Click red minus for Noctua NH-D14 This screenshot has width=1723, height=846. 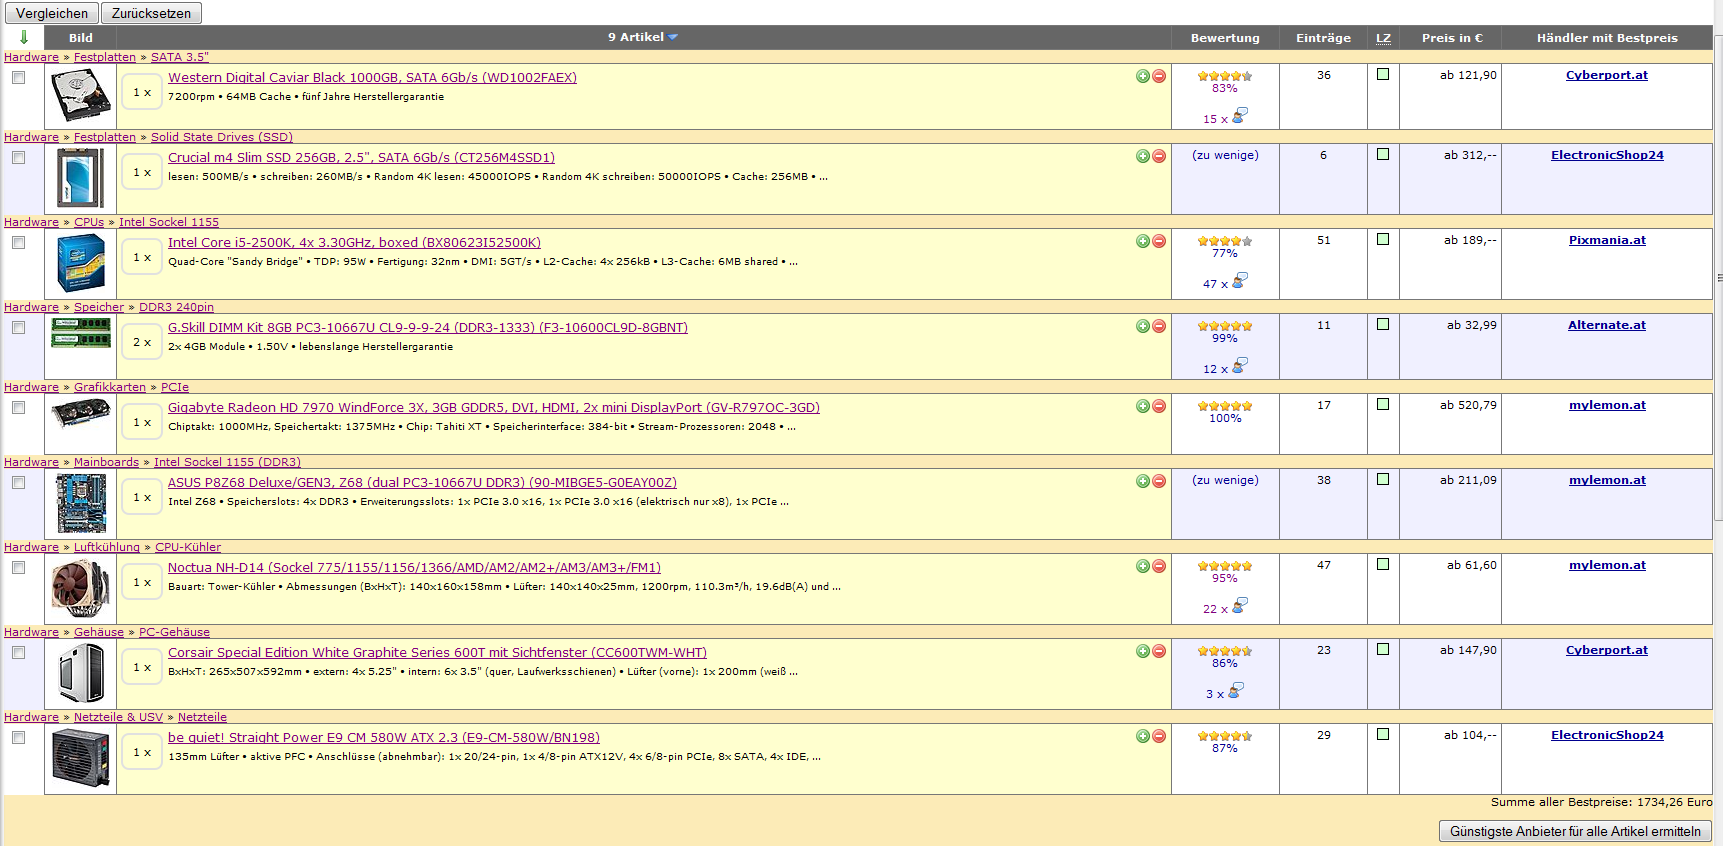1159,566
